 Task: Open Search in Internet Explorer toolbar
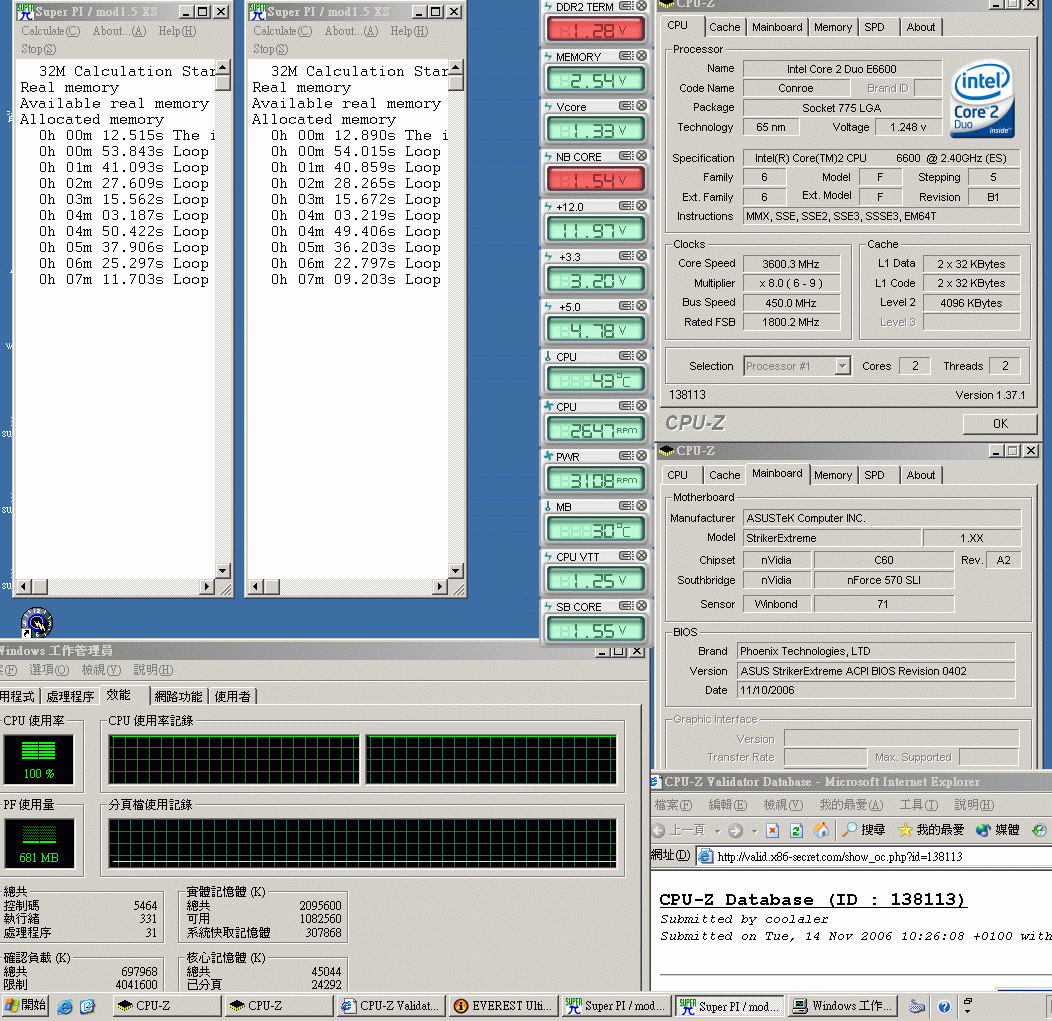pos(864,830)
